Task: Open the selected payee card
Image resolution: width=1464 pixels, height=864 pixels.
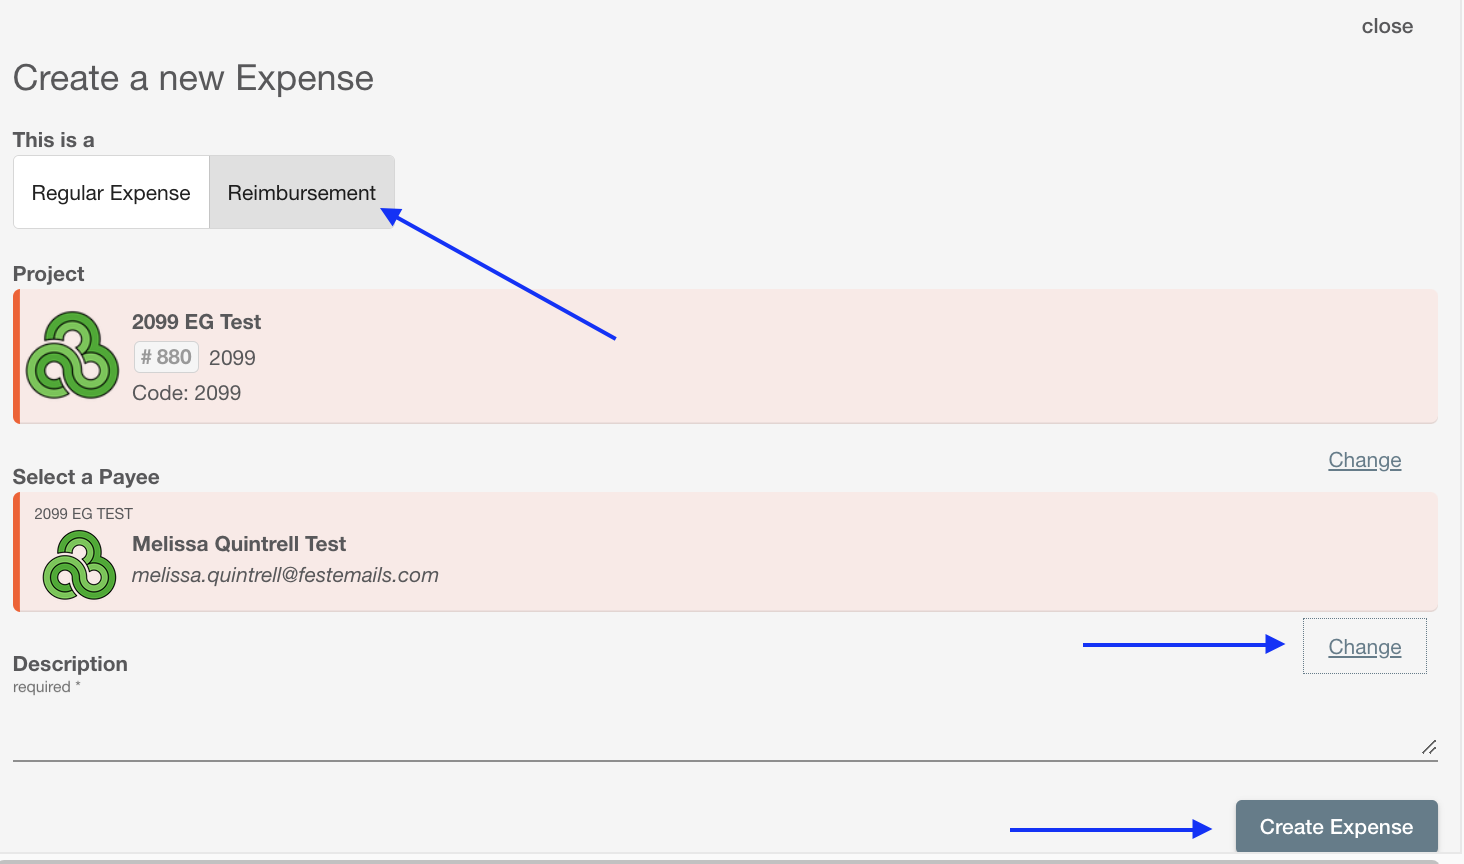Action: tap(725, 552)
